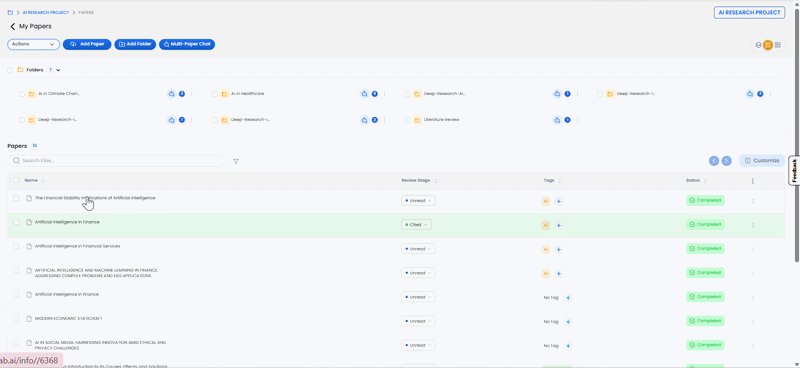Screen dimensions: 800x368
Task: Select the first stacked-layers view icon
Action: point(758,45)
